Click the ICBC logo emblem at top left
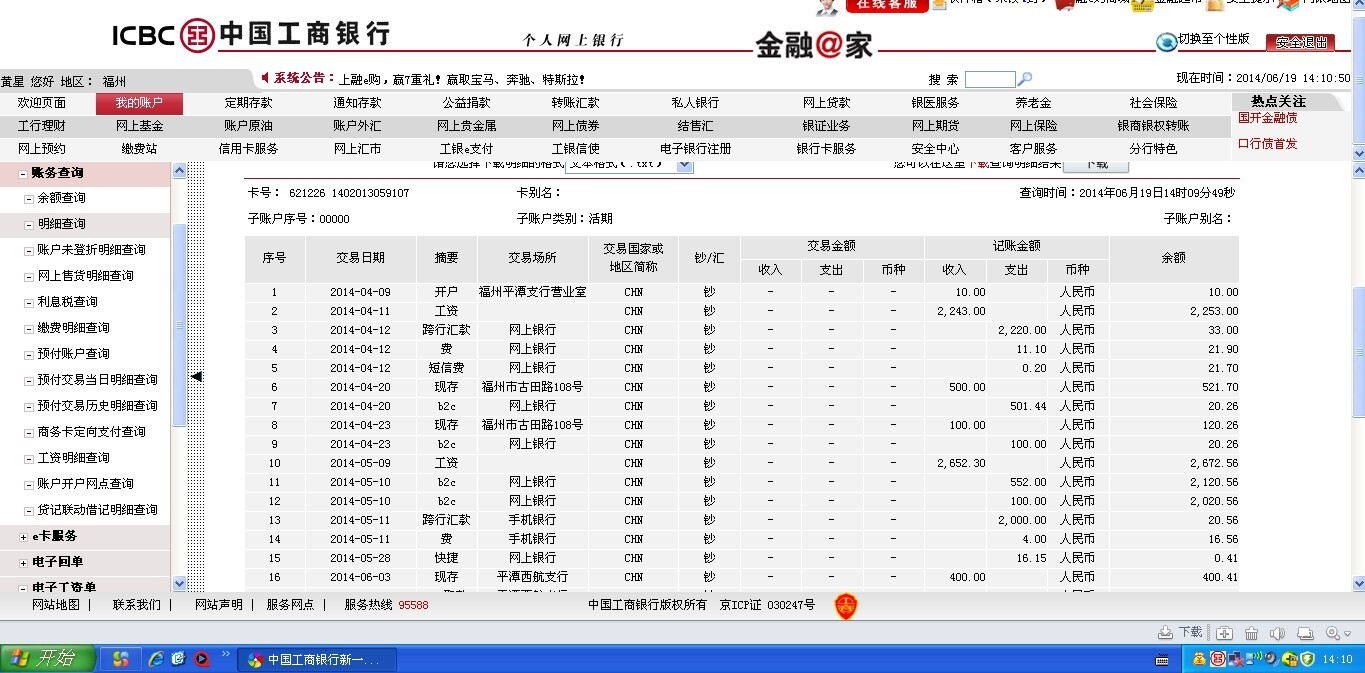The image size is (1365, 673). (x=198, y=36)
